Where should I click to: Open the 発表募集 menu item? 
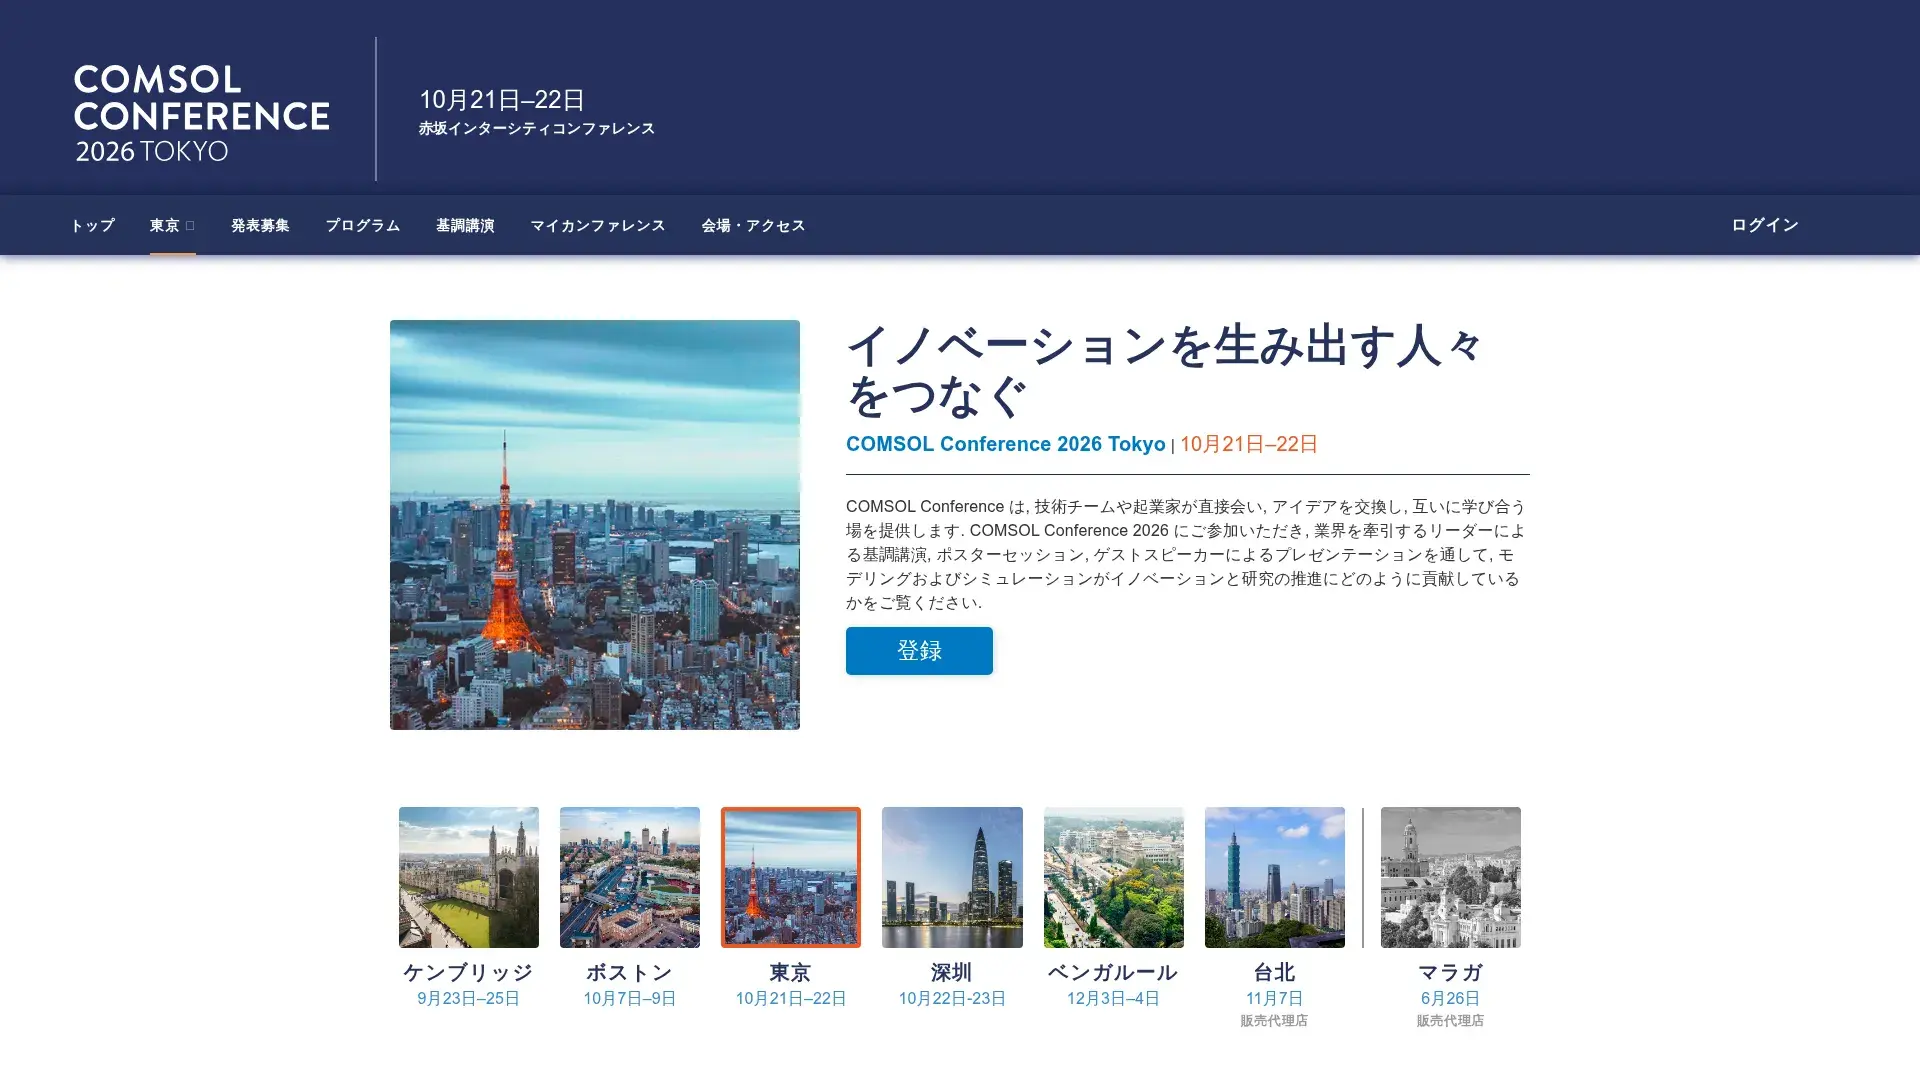click(x=260, y=226)
